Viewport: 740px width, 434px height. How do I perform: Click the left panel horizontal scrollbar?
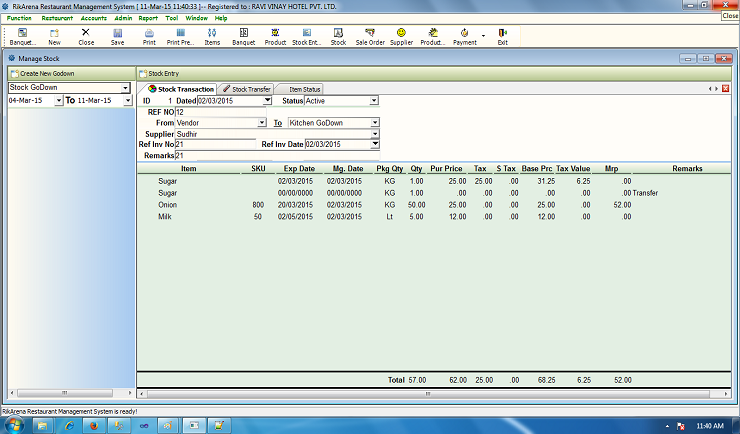[66, 392]
